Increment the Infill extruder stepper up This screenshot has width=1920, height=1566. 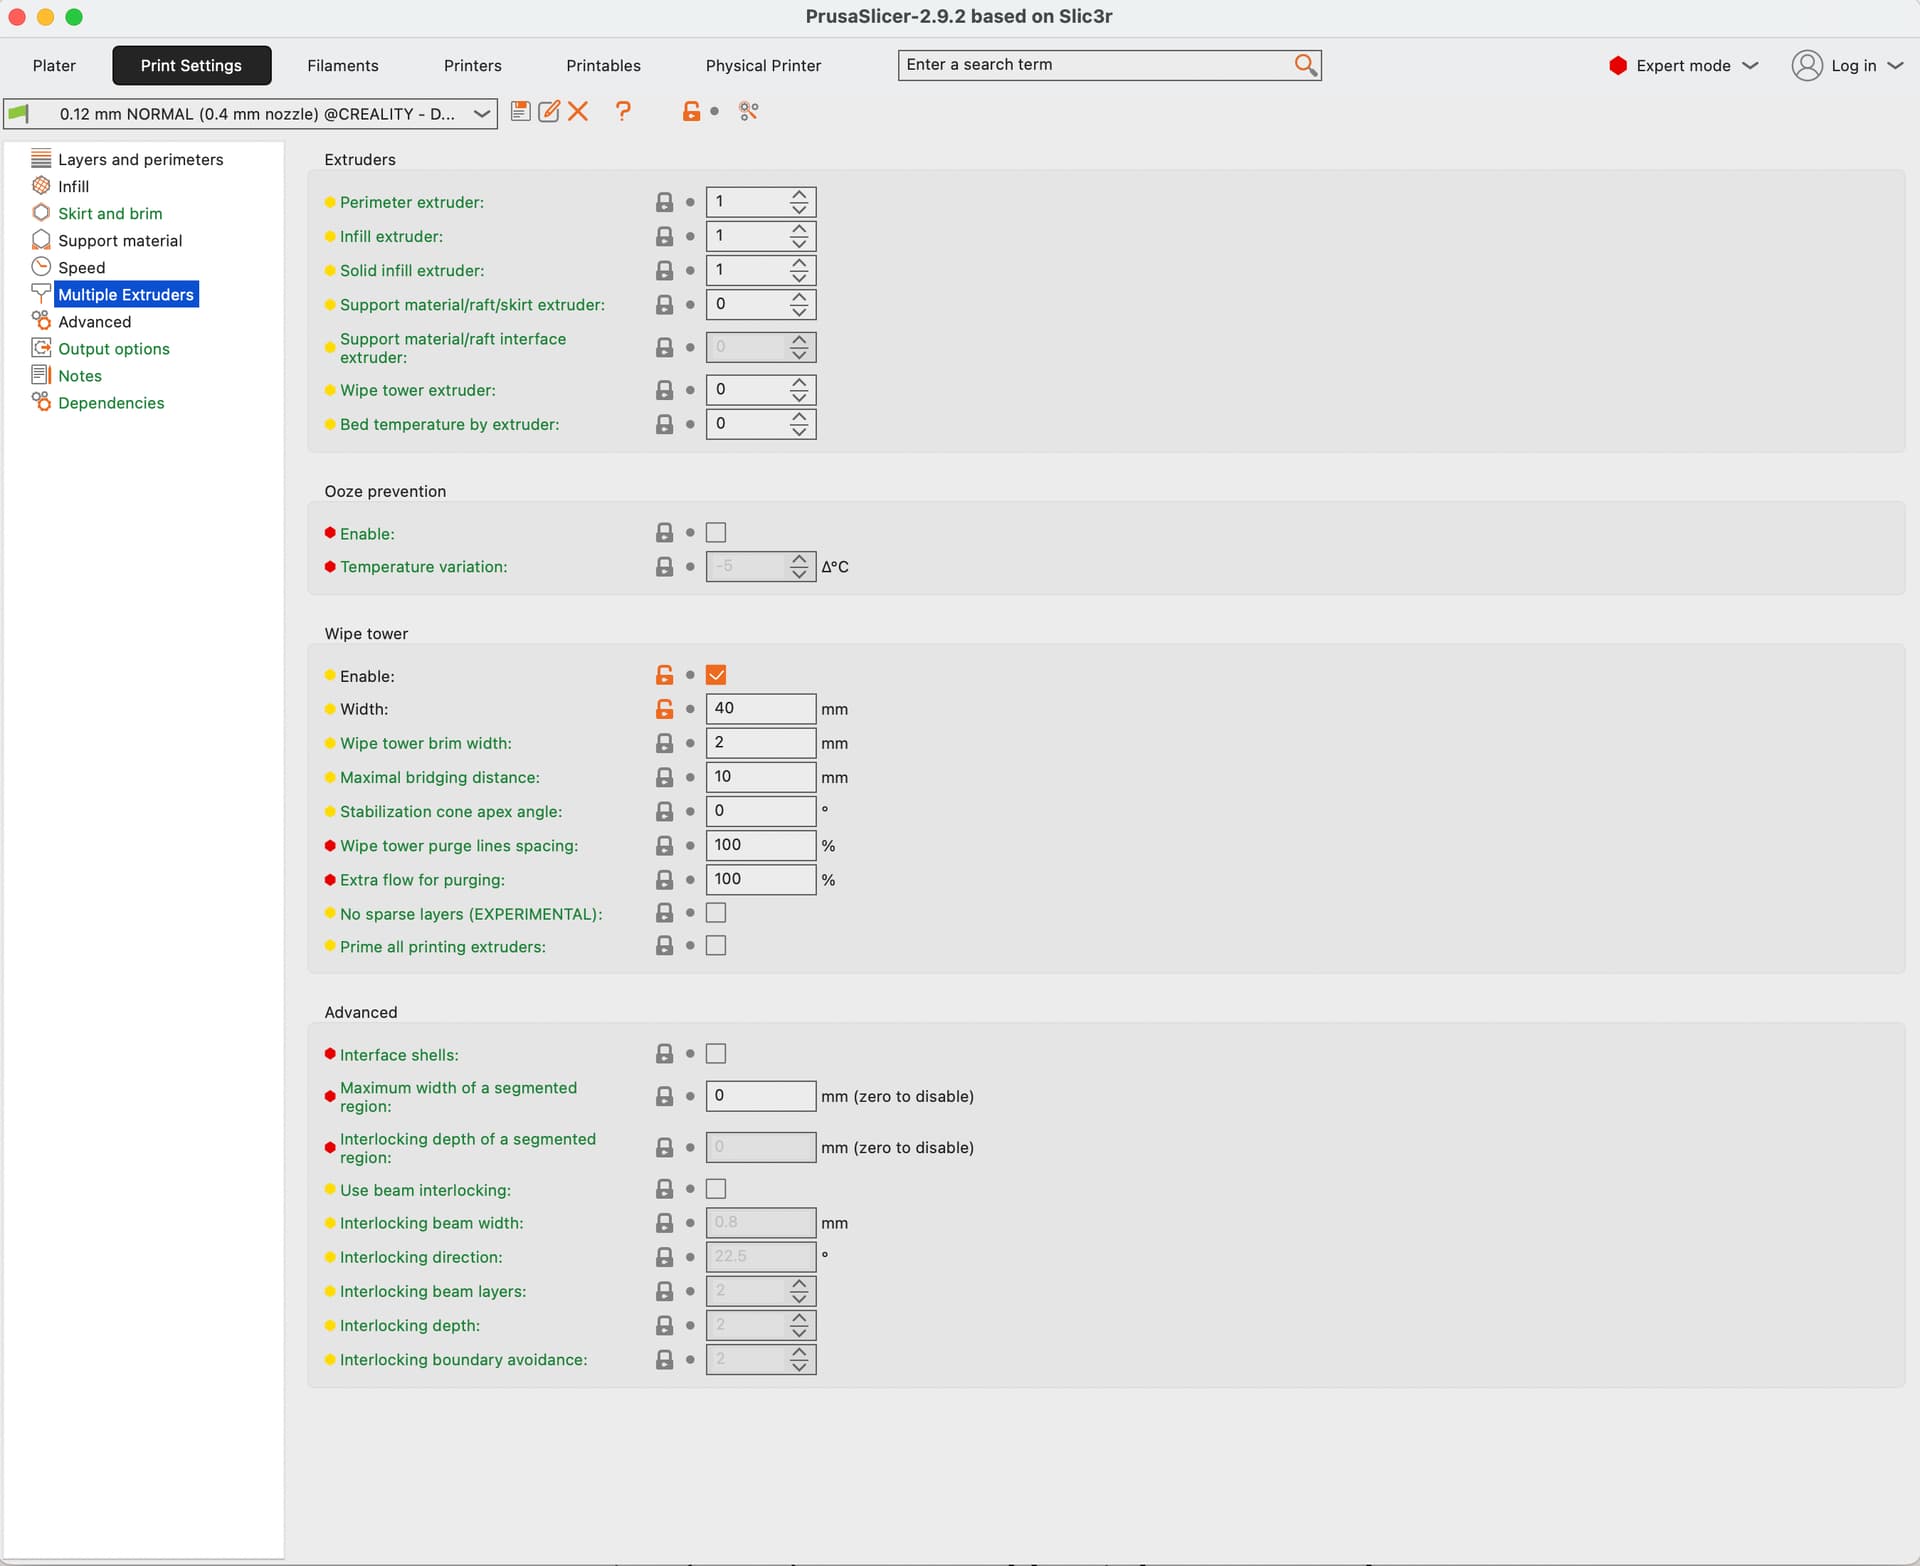[799, 230]
